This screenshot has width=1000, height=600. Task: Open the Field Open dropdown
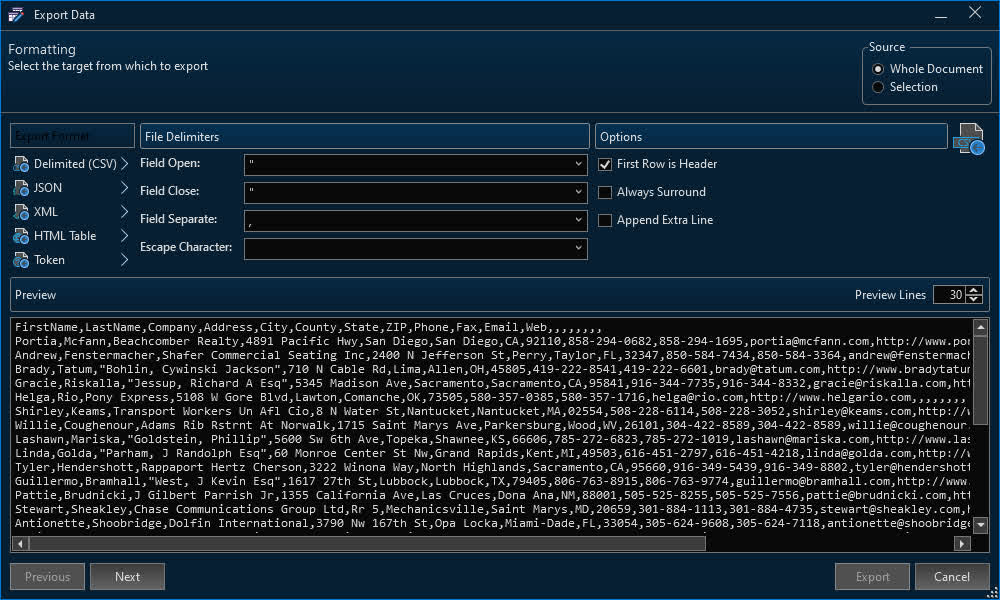578,164
